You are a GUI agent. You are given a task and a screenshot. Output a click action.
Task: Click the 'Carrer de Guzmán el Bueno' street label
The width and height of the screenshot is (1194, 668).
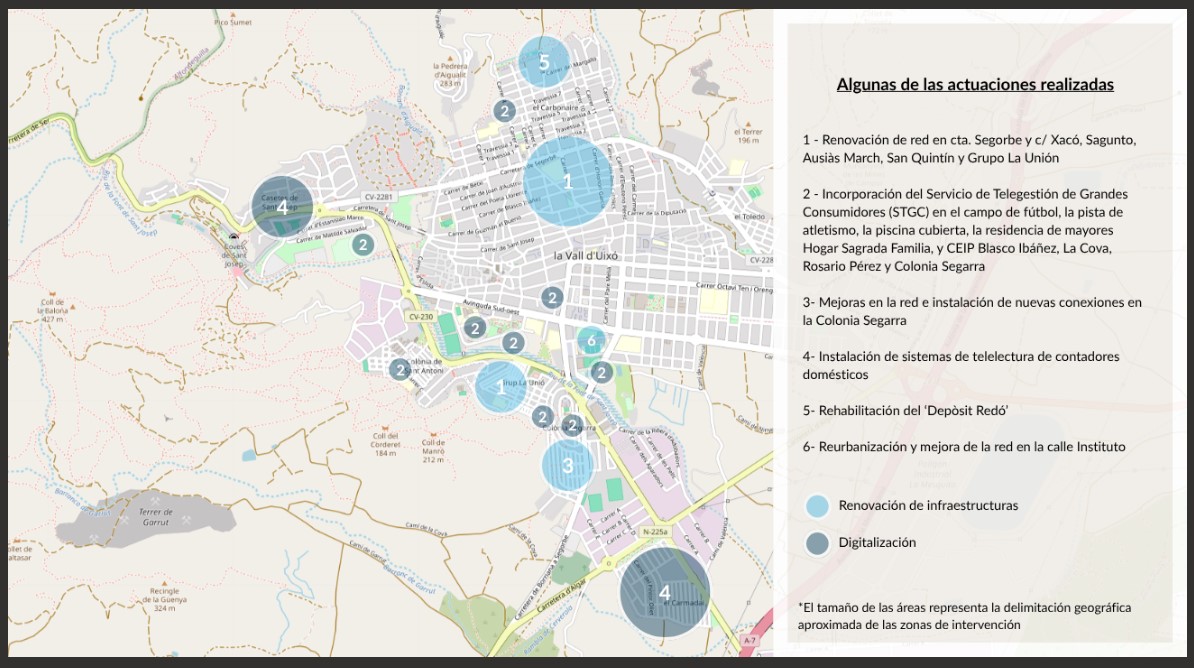pyautogui.click(x=483, y=227)
